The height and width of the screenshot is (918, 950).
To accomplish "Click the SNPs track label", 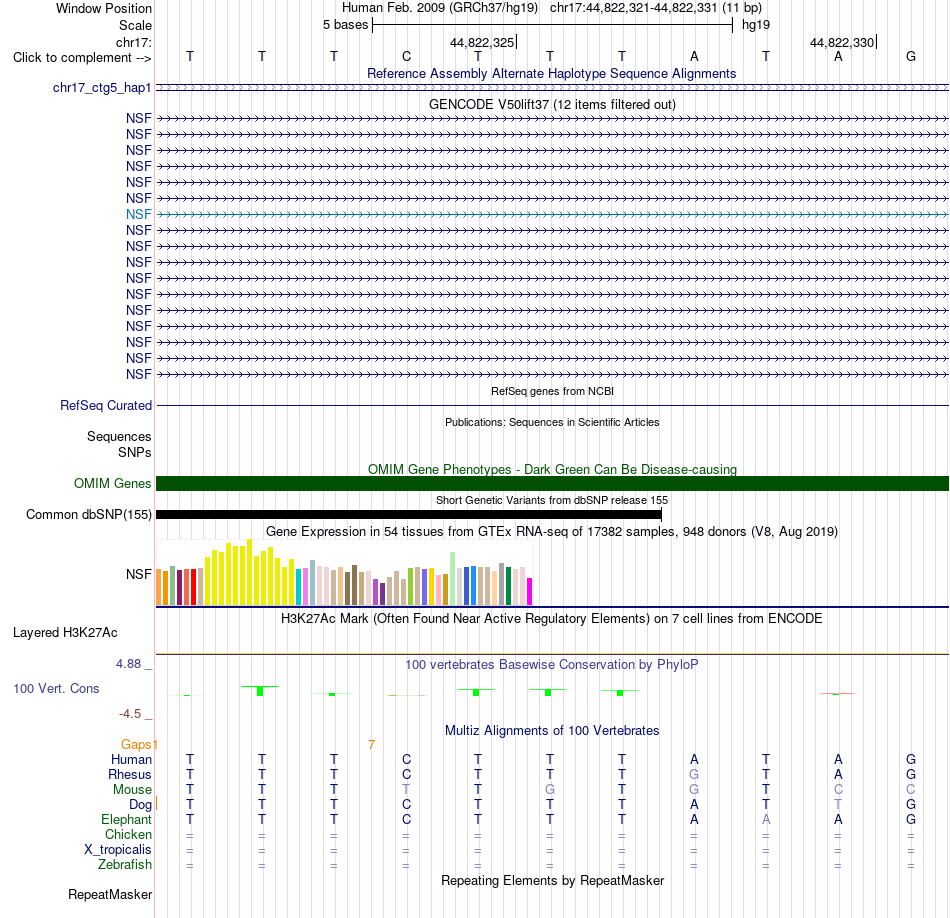I will 135,452.
